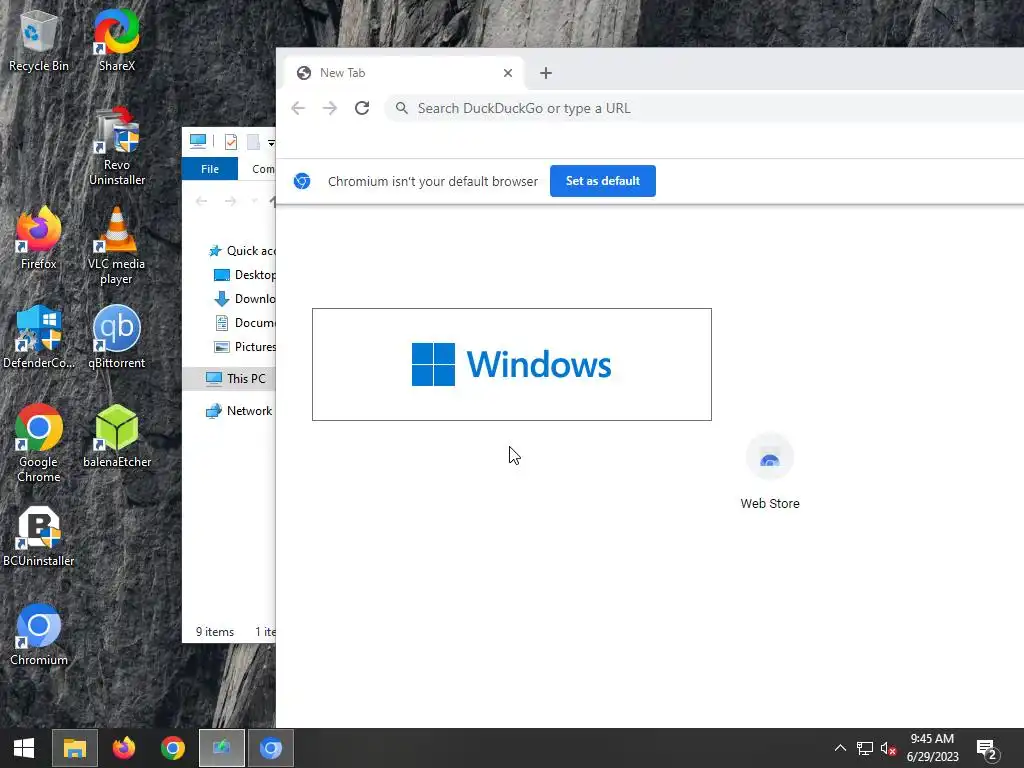Screen dimensions: 1024x768
Task: Open the network tray icon
Action: pos(865,748)
